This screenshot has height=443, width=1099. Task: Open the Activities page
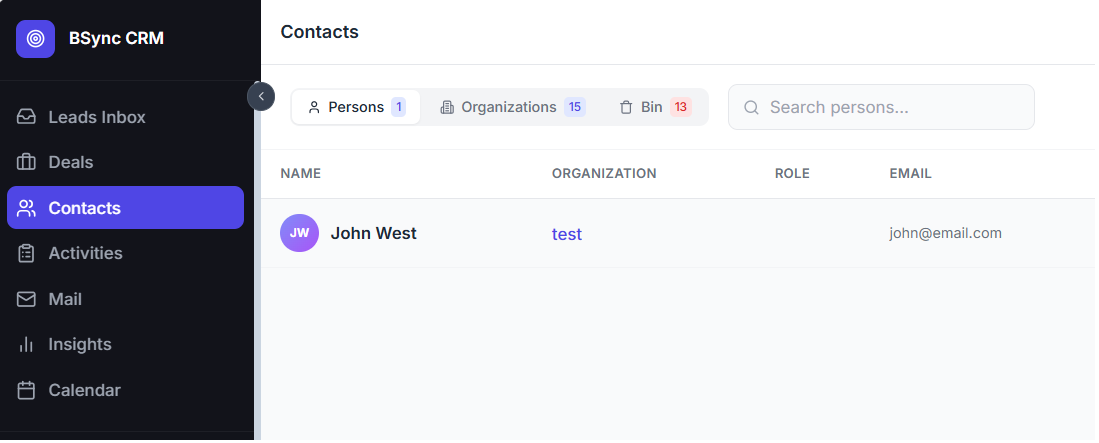tap(125, 254)
